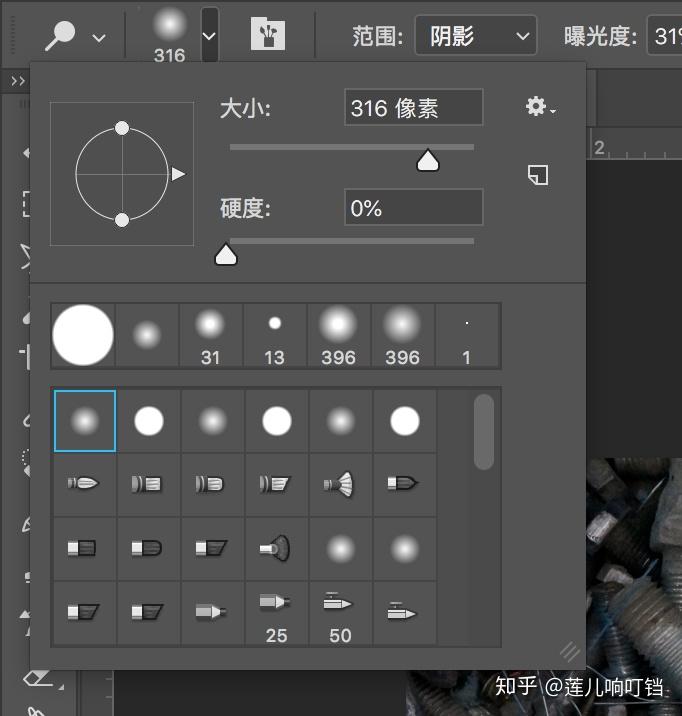Select the flat point bristle brush
This screenshot has height=716, width=682.
pos(404,484)
